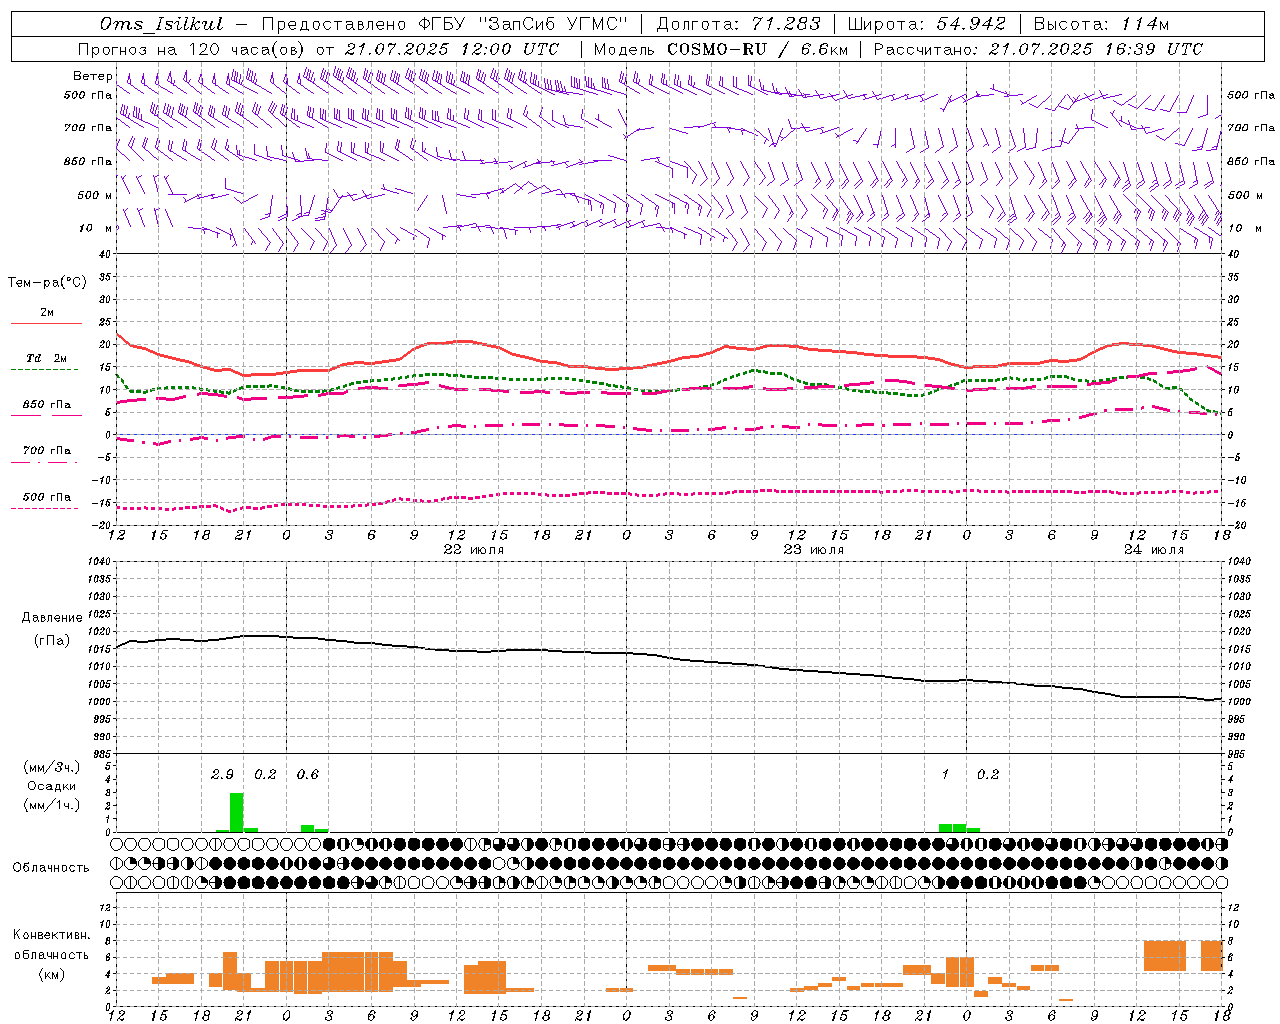Select Рассчитано: 21.07.2025 16:39 UTC timestamp
The height and width of the screenshot is (1024, 1280).
pyautogui.click(x=1038, y=49)
